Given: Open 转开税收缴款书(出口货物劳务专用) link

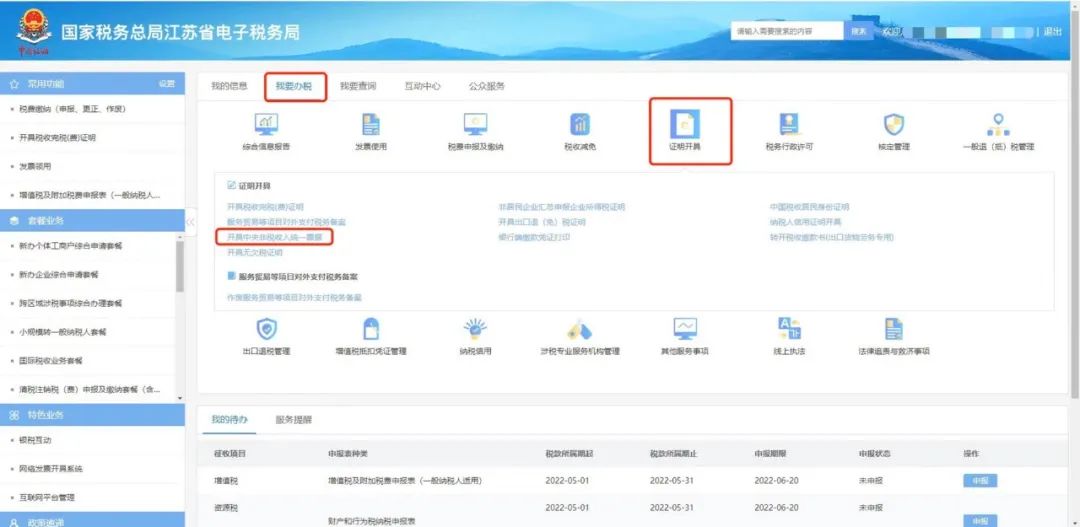Looking at the screenshot, I should [x=831, y=237].
